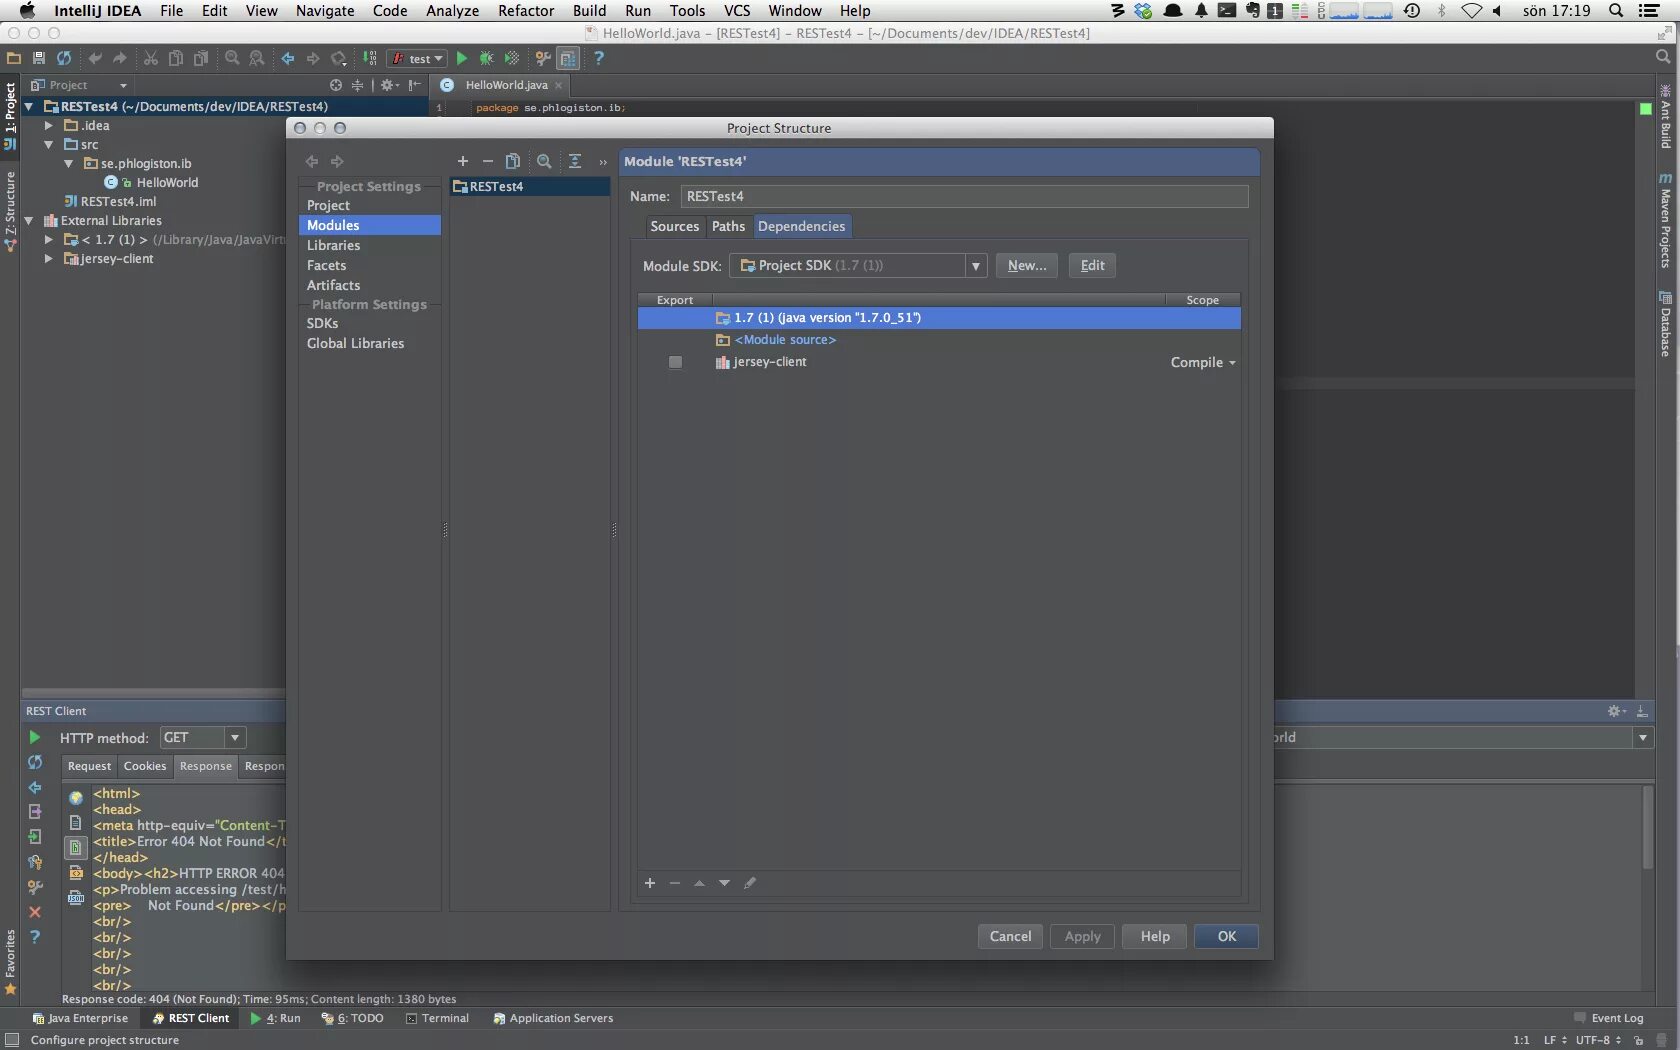Click the Settings wrench icon in the main toolbar

[x=543, y=58]
